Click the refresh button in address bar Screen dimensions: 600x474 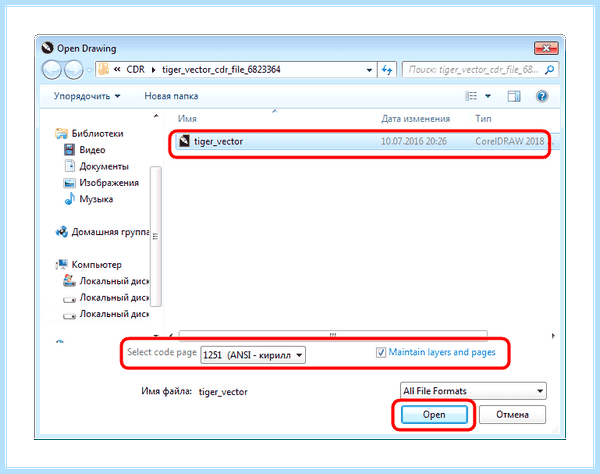pos(387,70)
